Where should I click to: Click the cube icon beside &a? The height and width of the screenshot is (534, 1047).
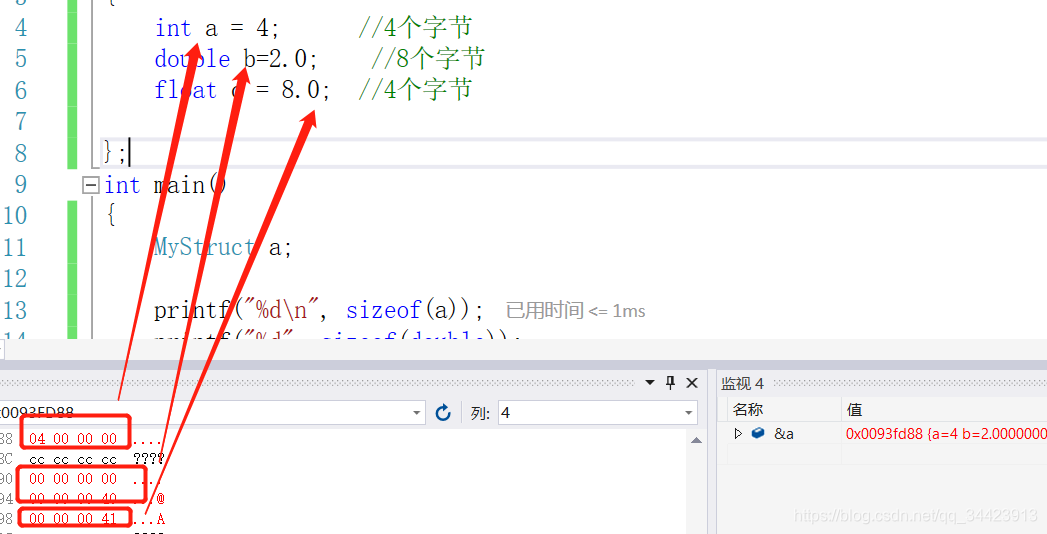click(758, 433)
